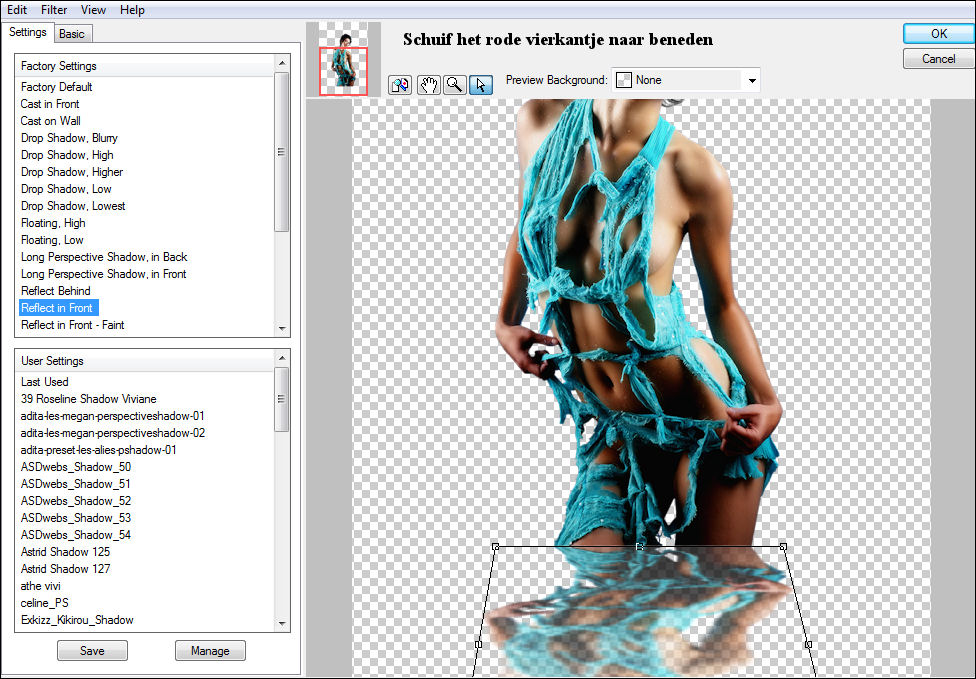Screen dimensions: 976x679
Task: Select adita-les-megan-perspectiveshadow-02 setting
Action: pyautogui.click(x=113, y=433)
